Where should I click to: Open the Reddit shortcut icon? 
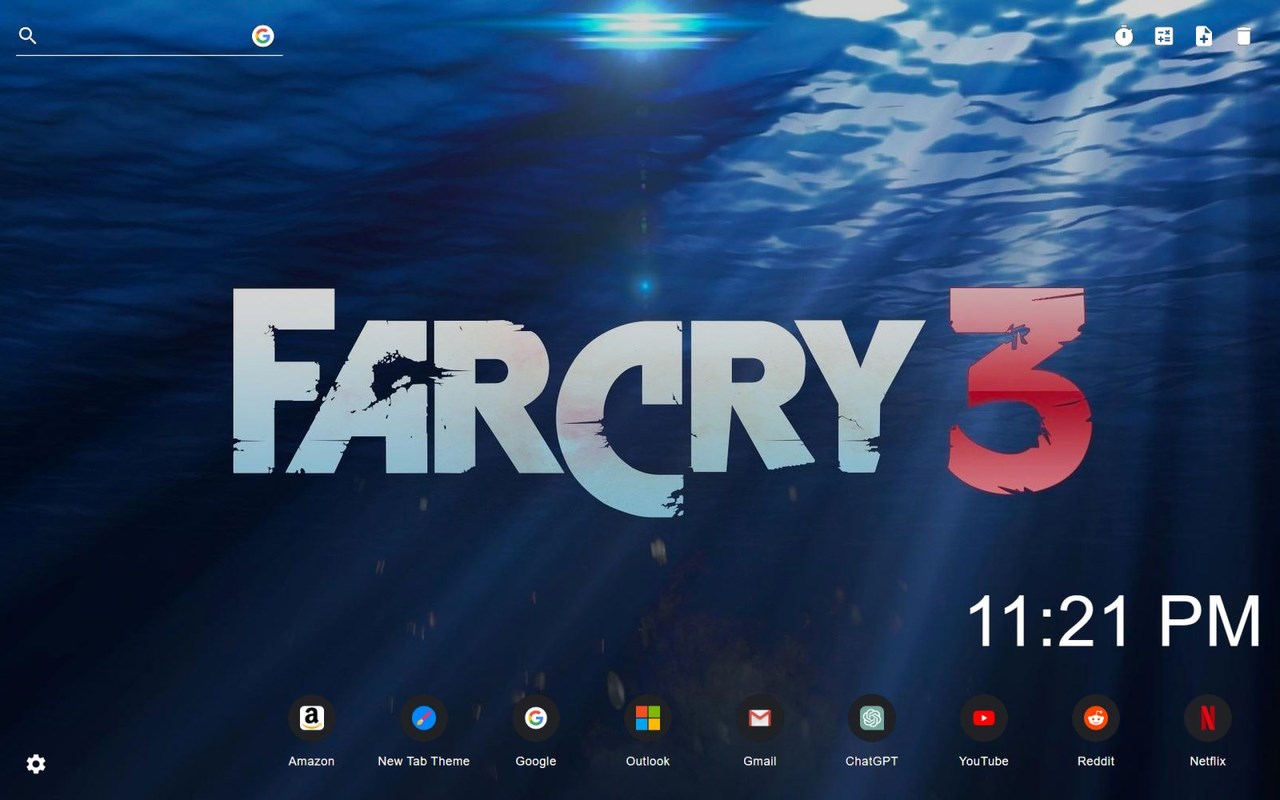pyautogui.click(x=1096, y=718)
